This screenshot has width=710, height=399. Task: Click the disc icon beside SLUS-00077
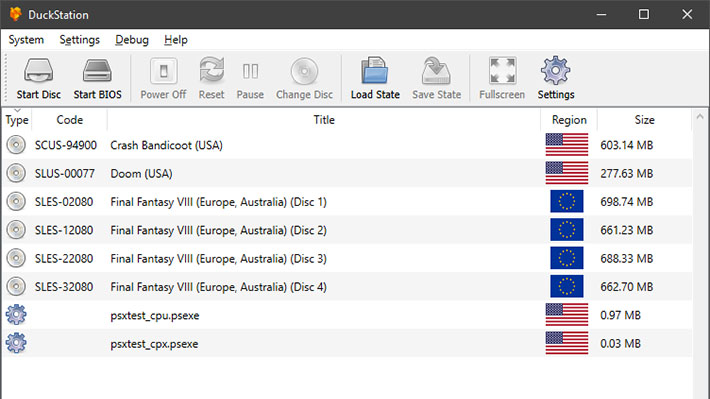point(16,173)
